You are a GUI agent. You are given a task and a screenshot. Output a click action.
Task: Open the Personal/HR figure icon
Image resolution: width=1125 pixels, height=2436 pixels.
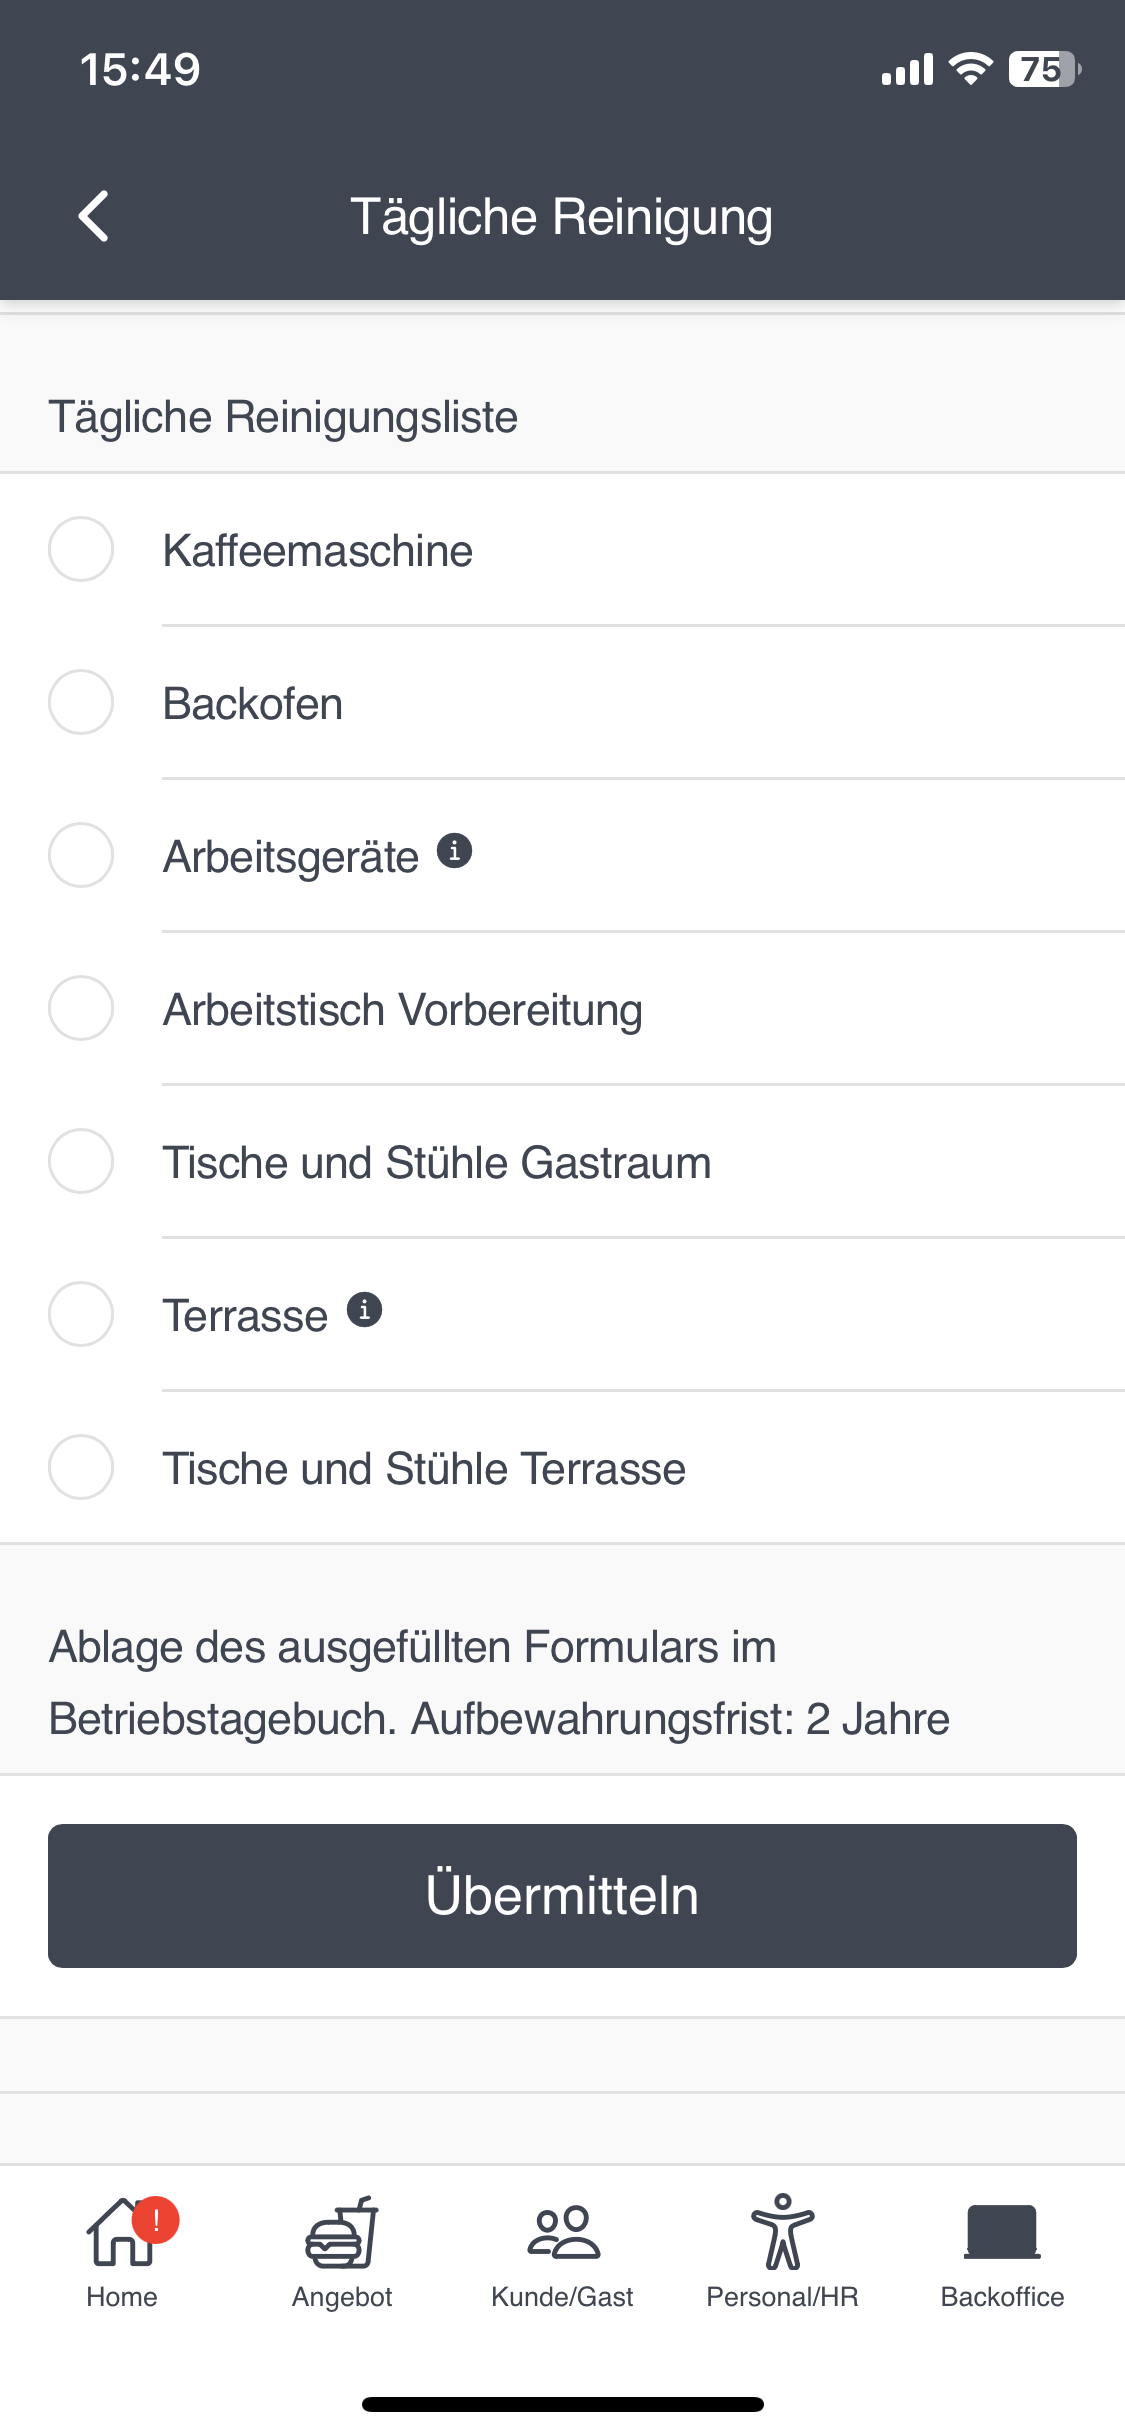pyautogui.click(x=783, y=2233)
